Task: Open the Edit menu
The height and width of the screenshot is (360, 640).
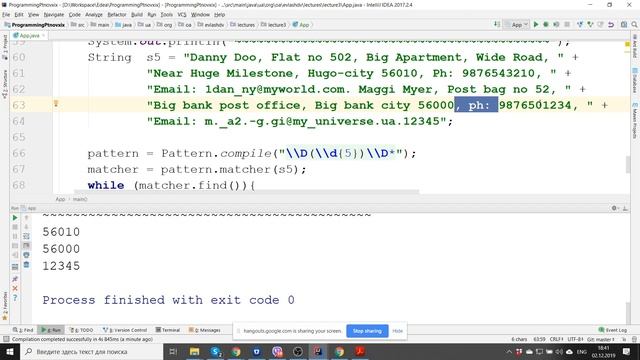Action: 19,15
